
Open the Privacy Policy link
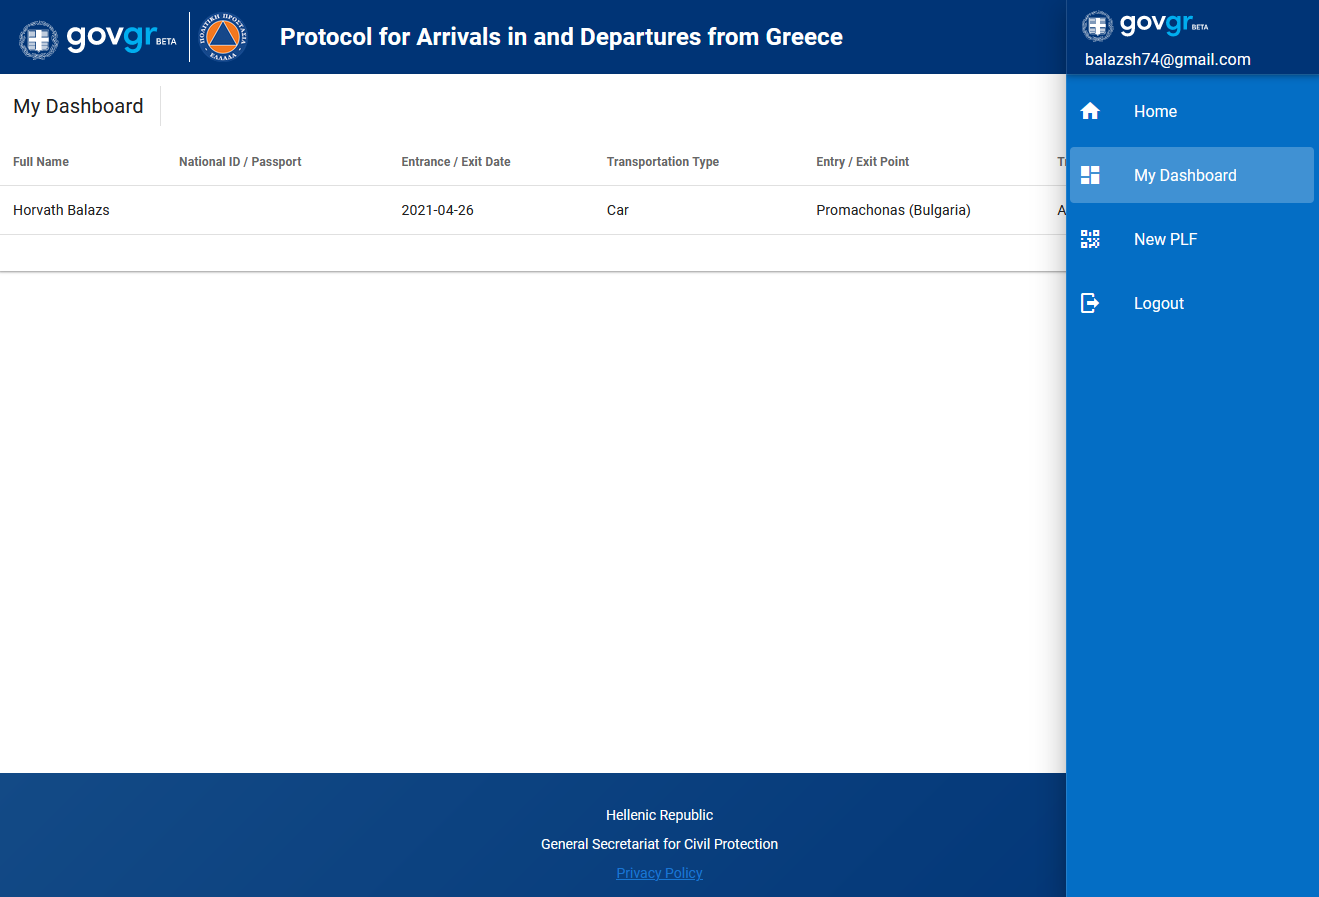tap(659, 873)
